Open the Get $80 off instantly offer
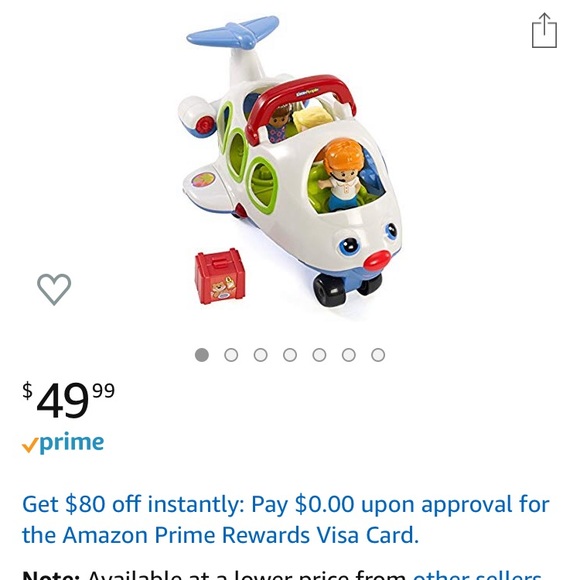Image resolution: width=580 pixels, height=580 pixels. pyautogui.click(x=286, y=519)
